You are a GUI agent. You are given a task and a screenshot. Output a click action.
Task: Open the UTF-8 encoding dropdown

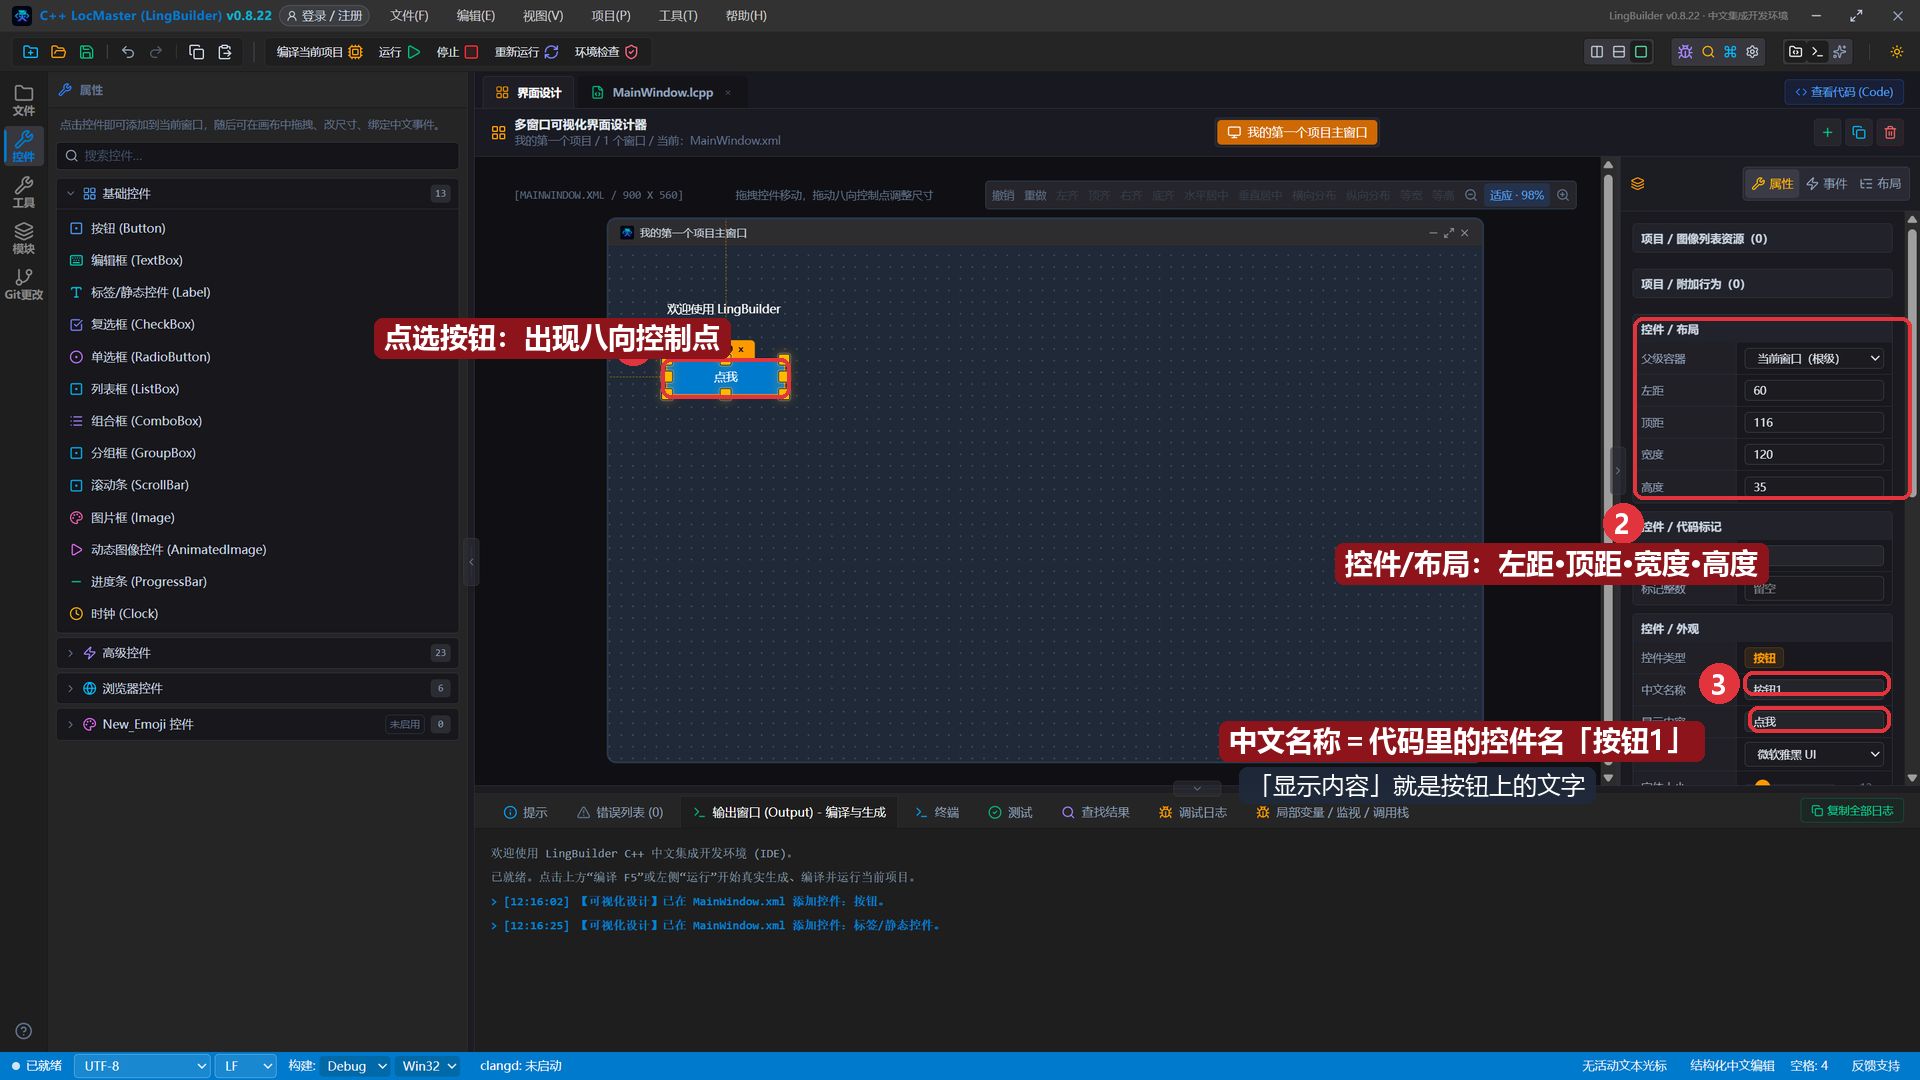(x=142, y=1066)
